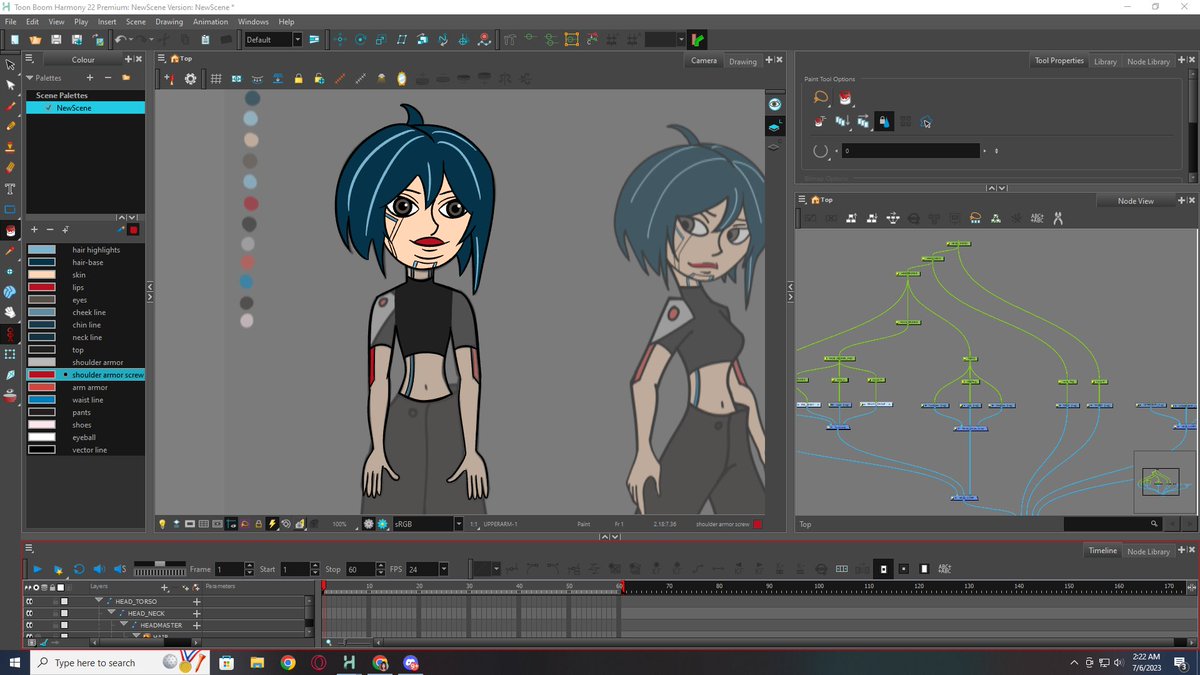This screenshot has height=675, width=1200.
Task: Switch to the Library tab
Action: click(1105, 61)
